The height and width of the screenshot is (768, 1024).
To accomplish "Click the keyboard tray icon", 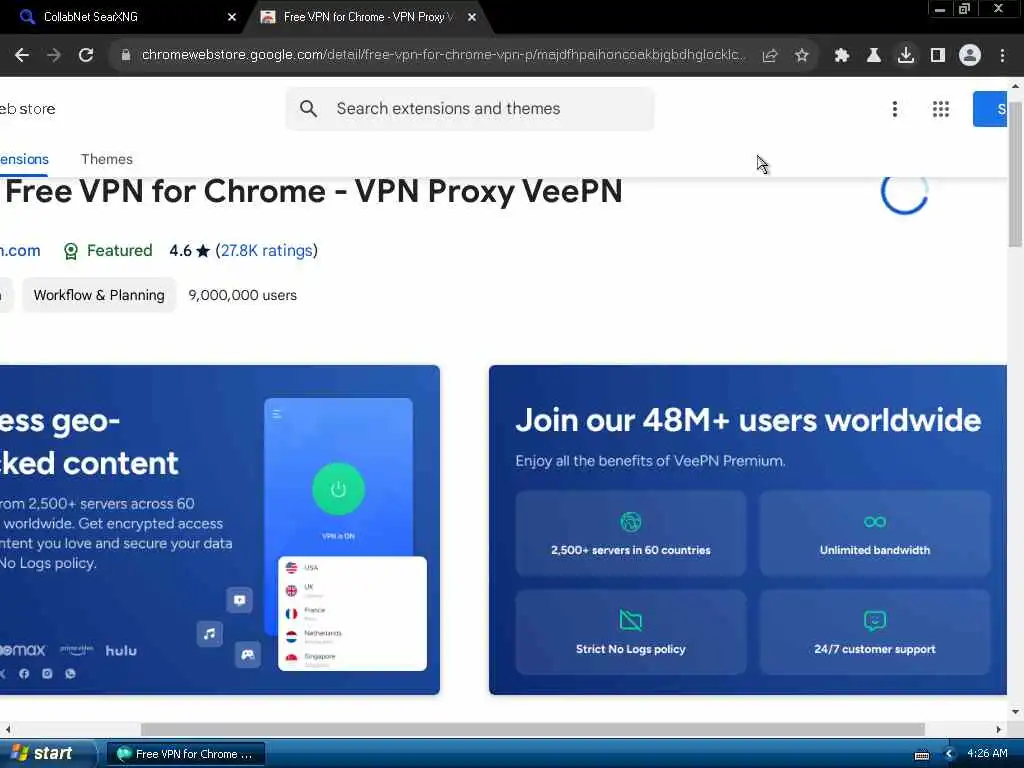I will click(x=921, y=754).
